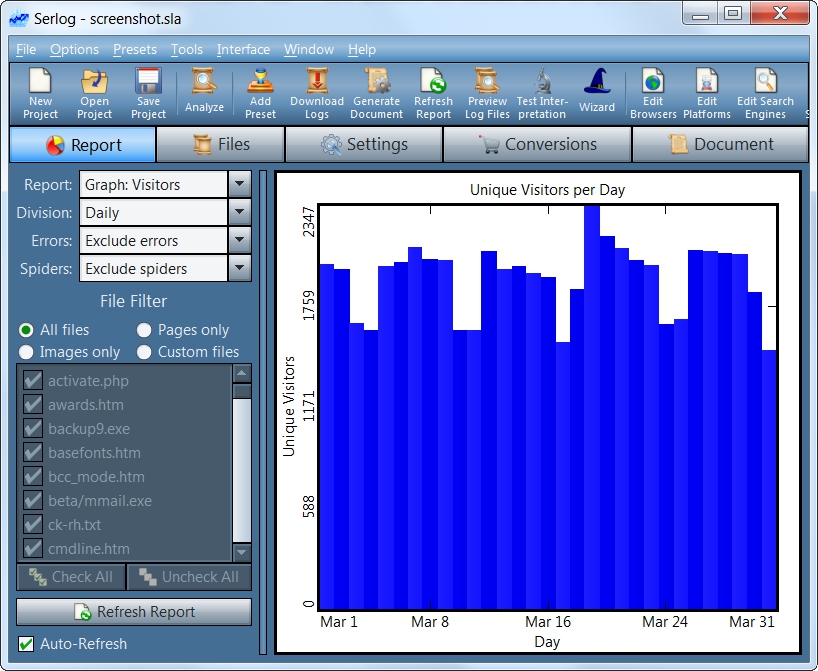The image size is (818, 671).
Task: Switch to the Conversions tab
Action: click(x=537, y=145)
